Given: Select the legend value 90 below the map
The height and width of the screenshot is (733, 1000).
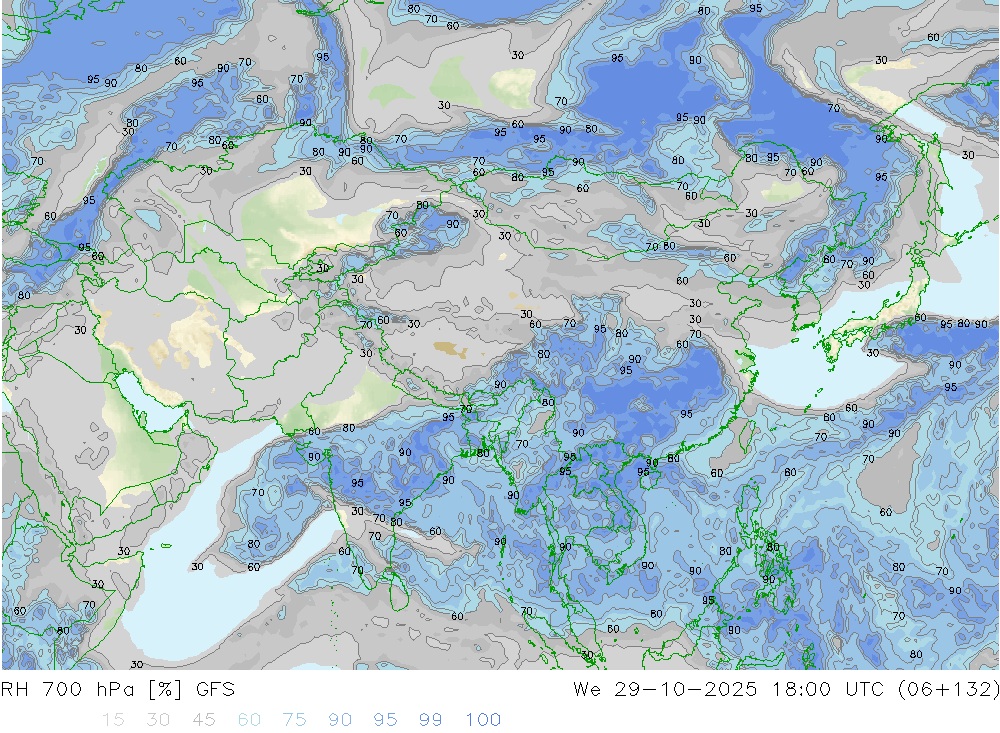Looking at the screenshot, I should pos(340,720).
